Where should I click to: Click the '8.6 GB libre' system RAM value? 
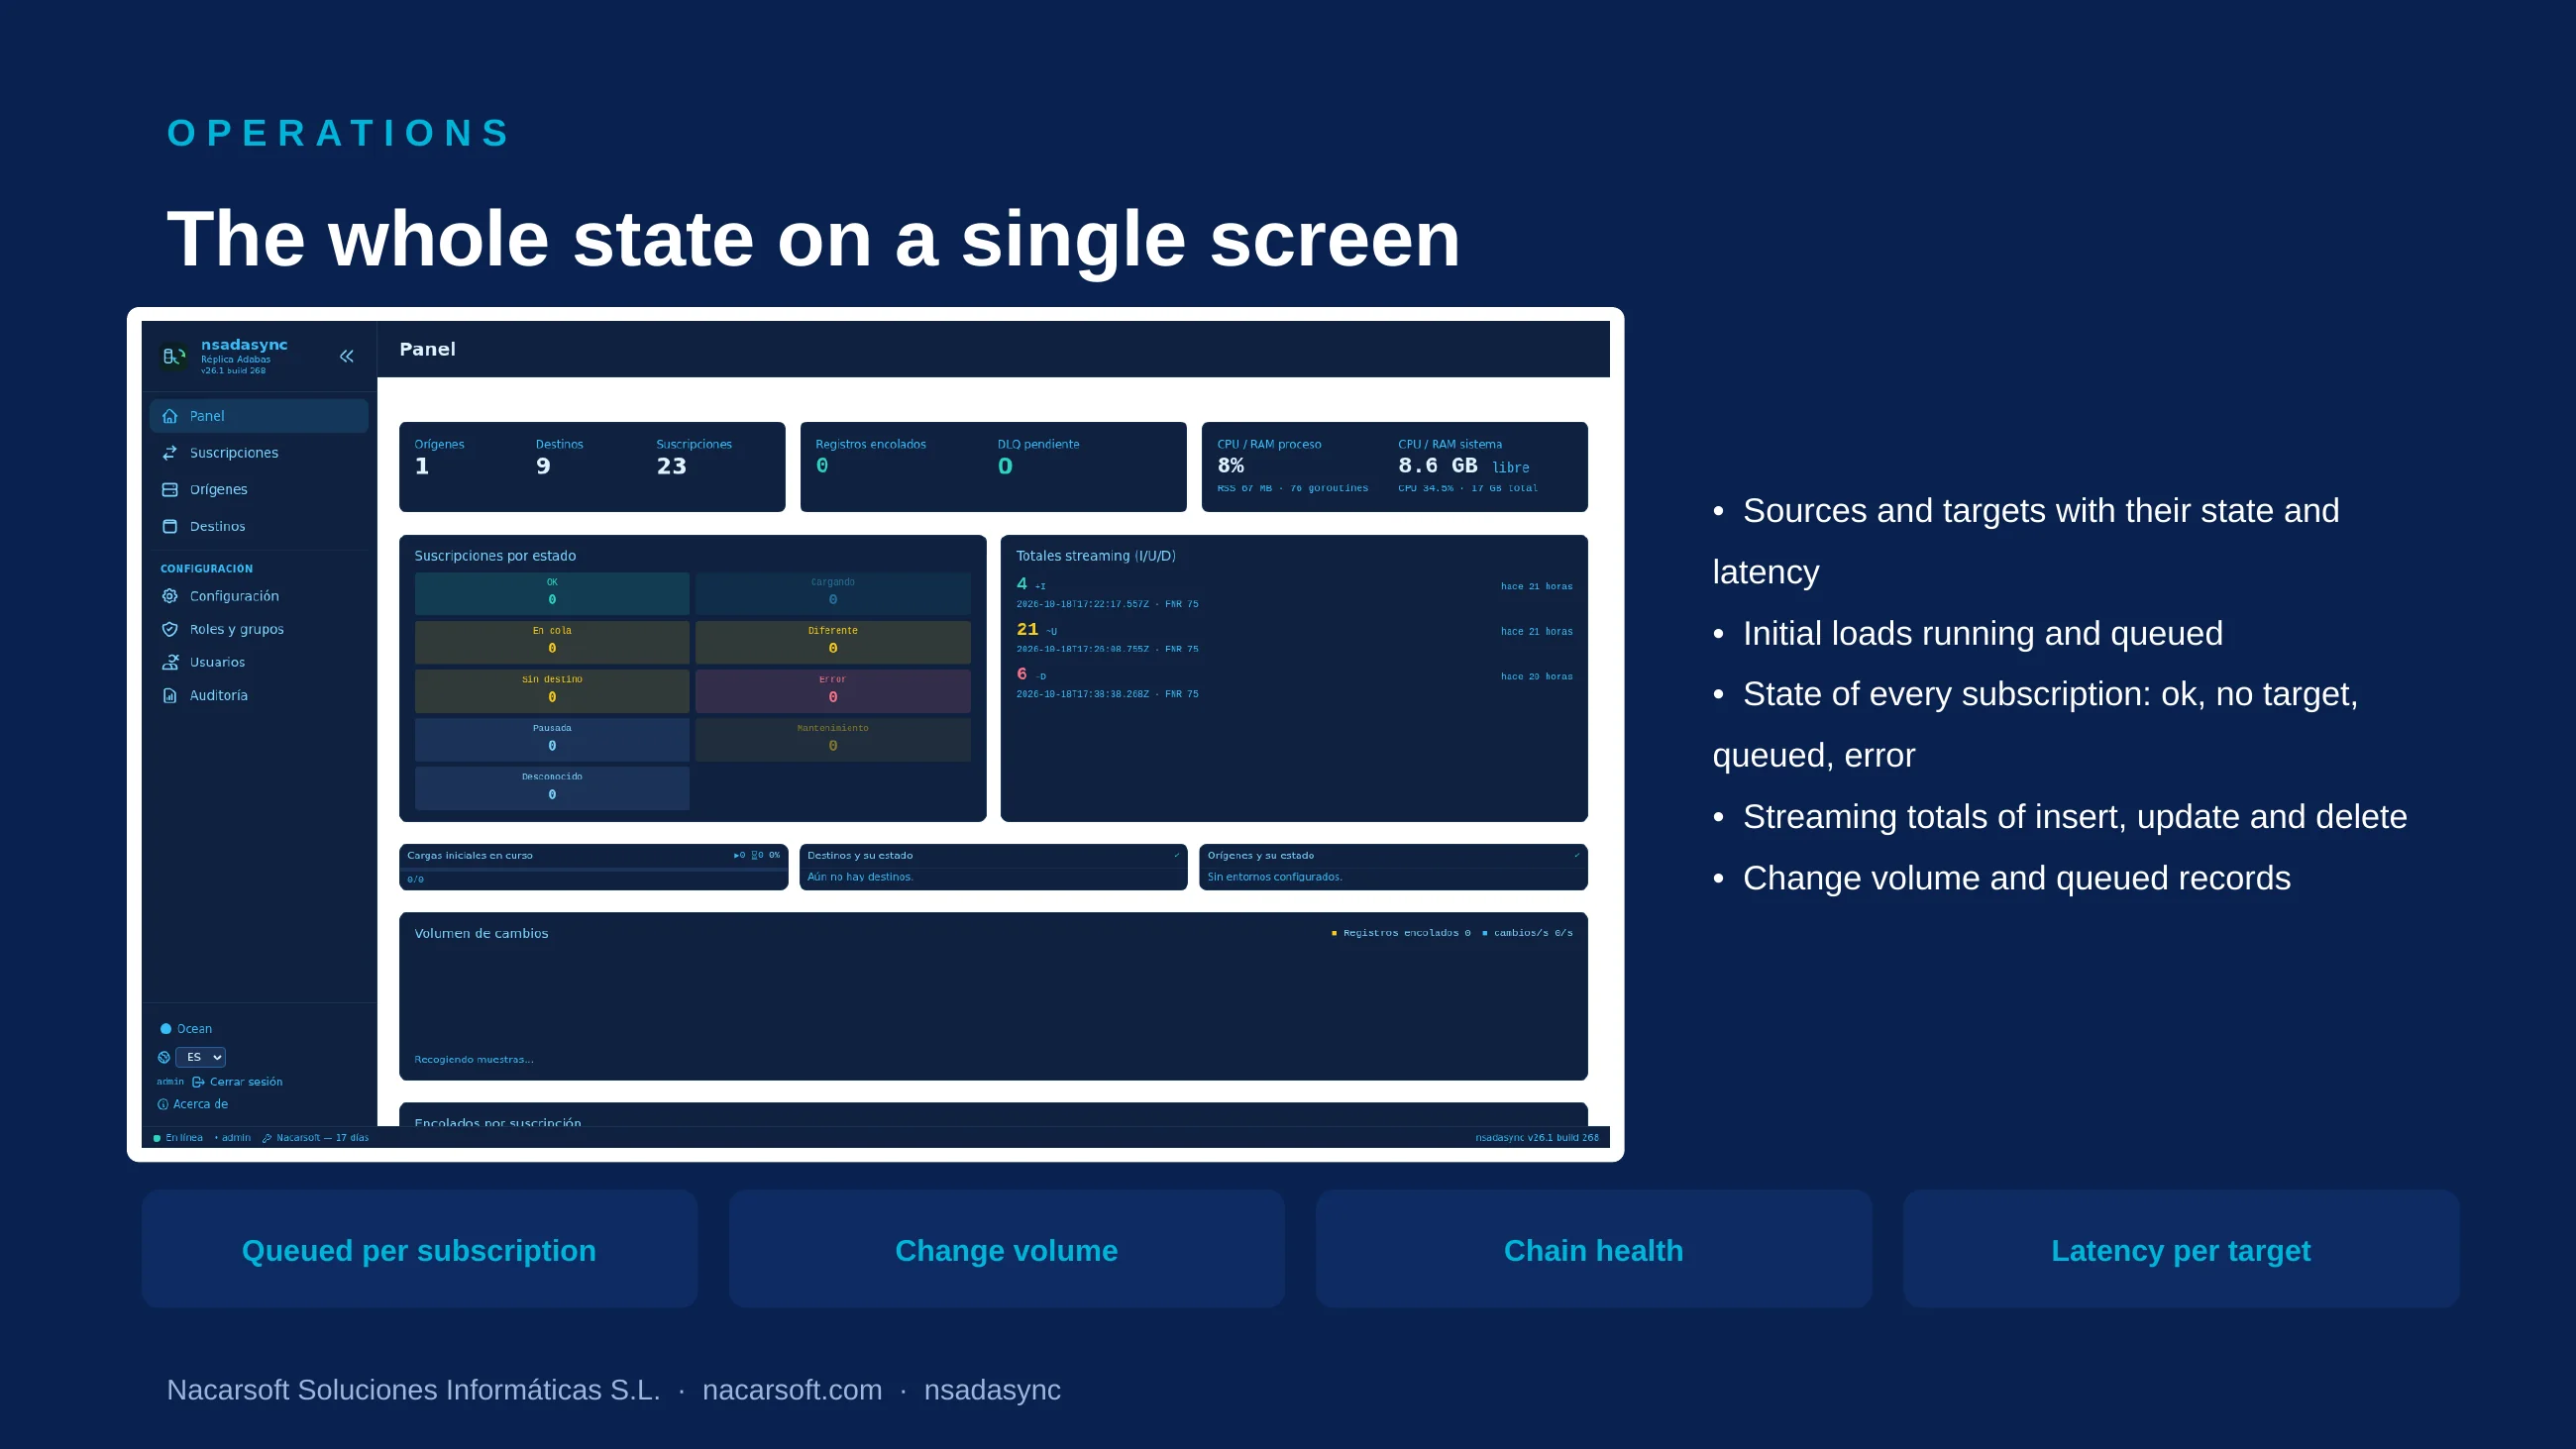pos(1464,466)
